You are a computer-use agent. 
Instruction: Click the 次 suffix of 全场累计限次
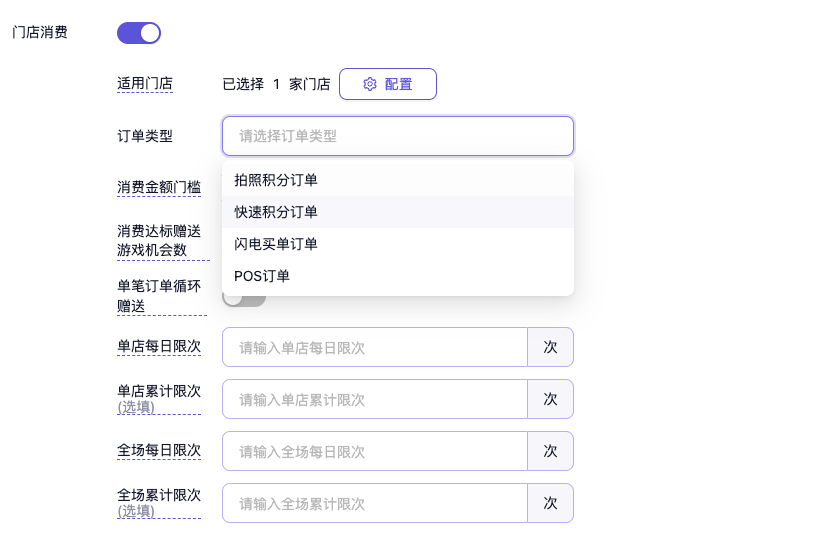pyautogui.click(x=550, y=504)
